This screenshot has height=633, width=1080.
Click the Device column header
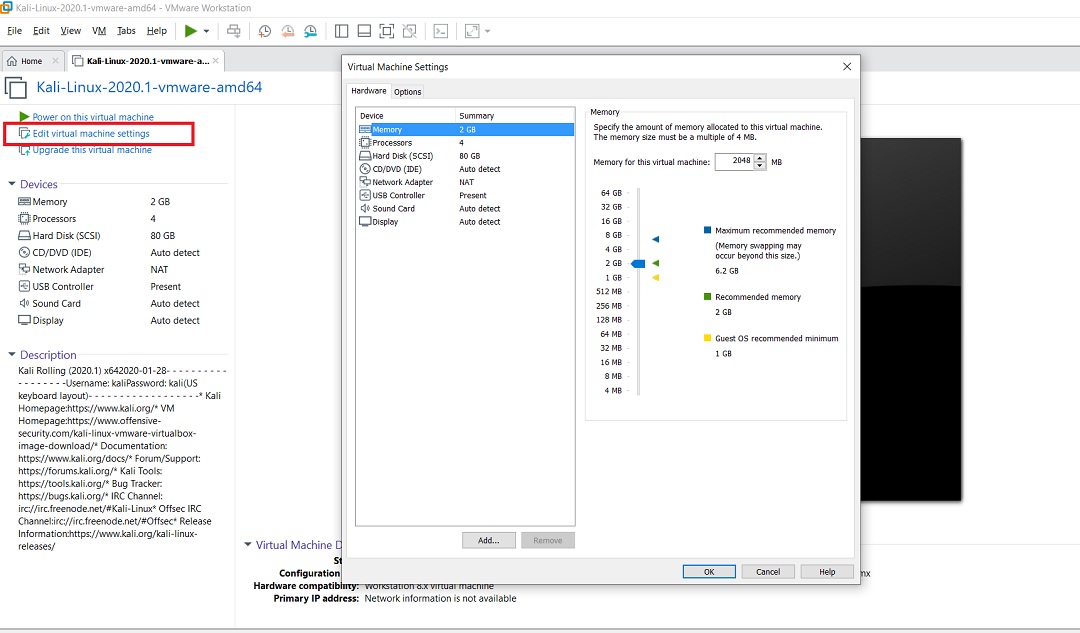point(406,116)
